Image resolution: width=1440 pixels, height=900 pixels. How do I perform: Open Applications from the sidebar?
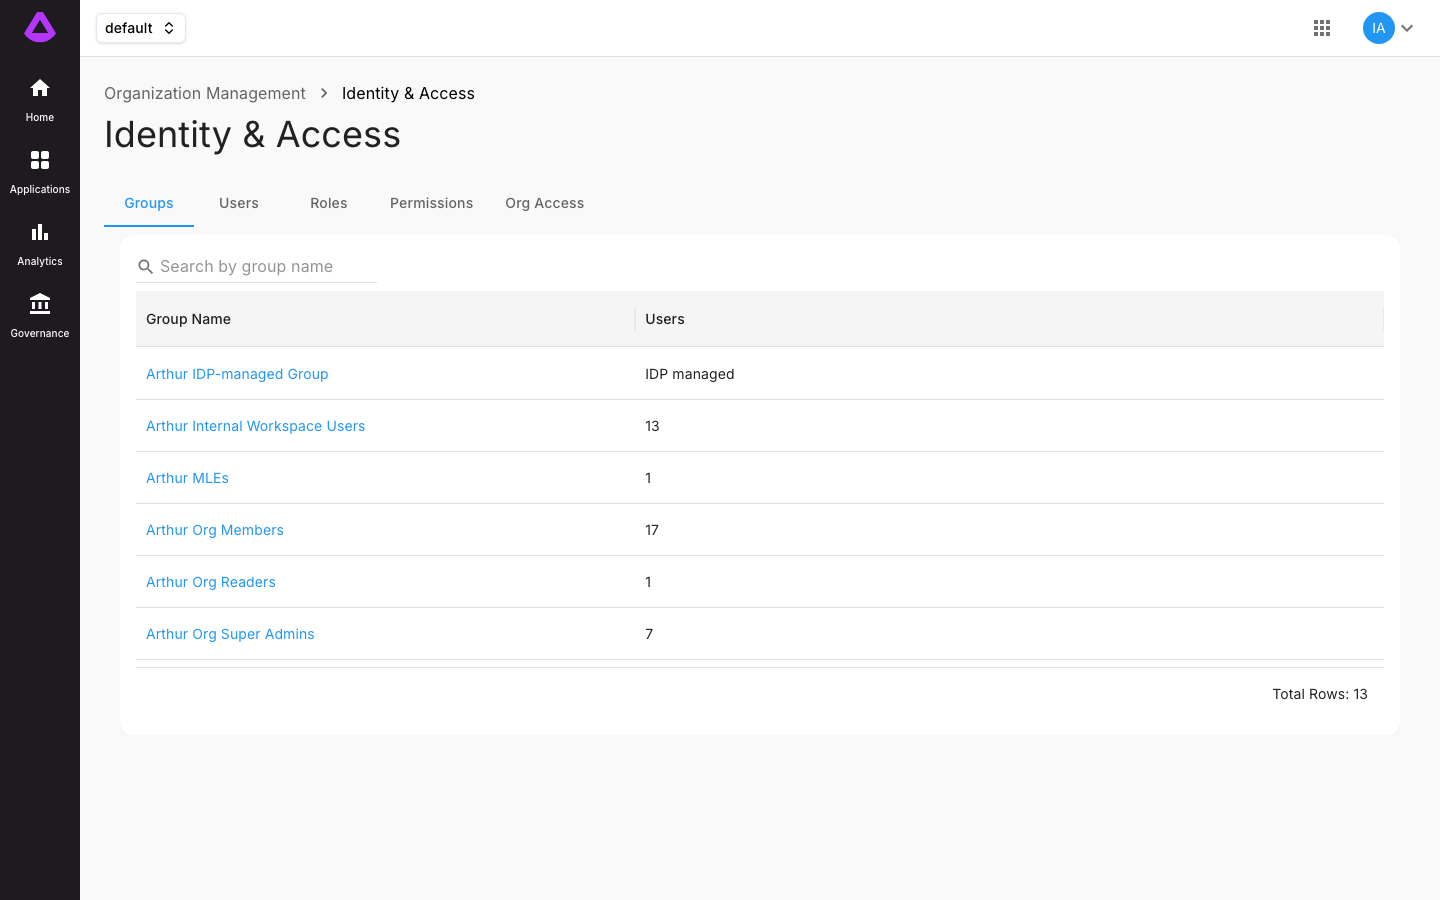(x=40, y=172)
